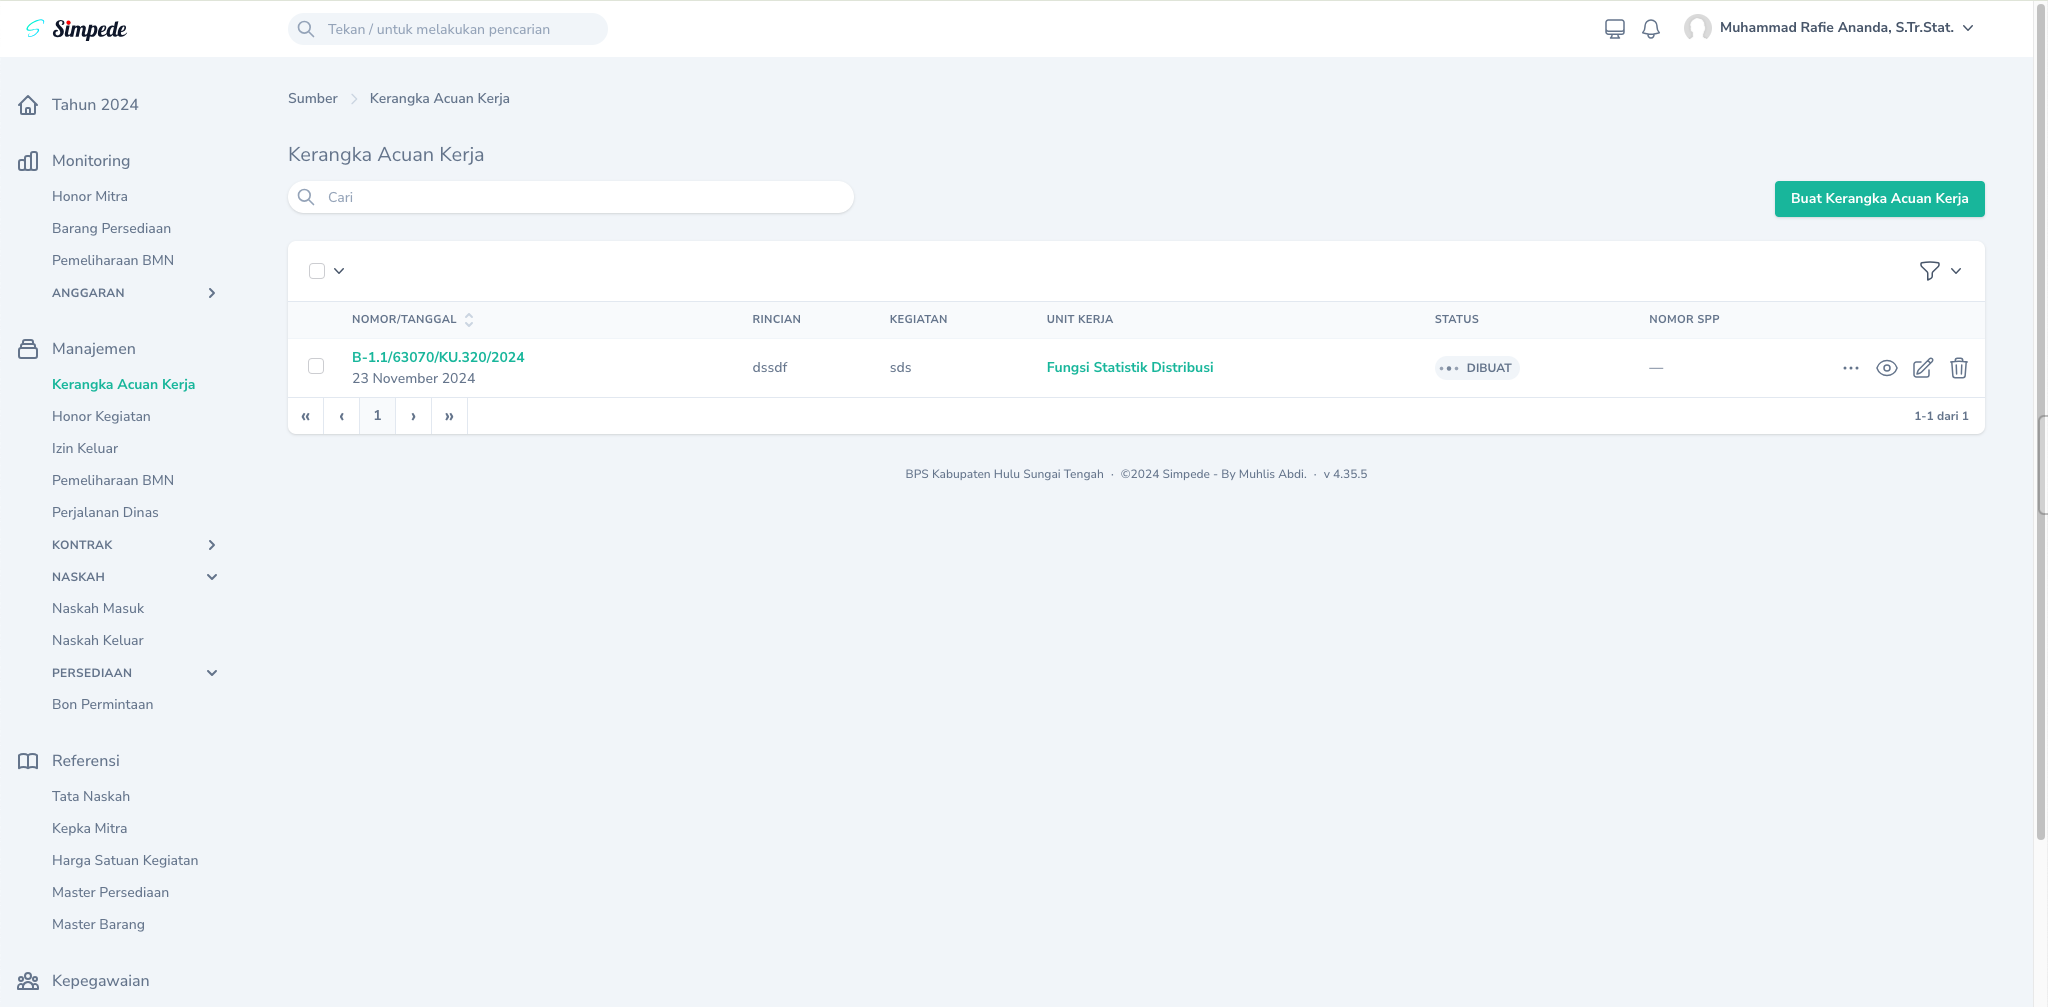Screen dimensions: 2048x1007
Task: Open Barang Persediaan menu item
Action: (111, 229)
